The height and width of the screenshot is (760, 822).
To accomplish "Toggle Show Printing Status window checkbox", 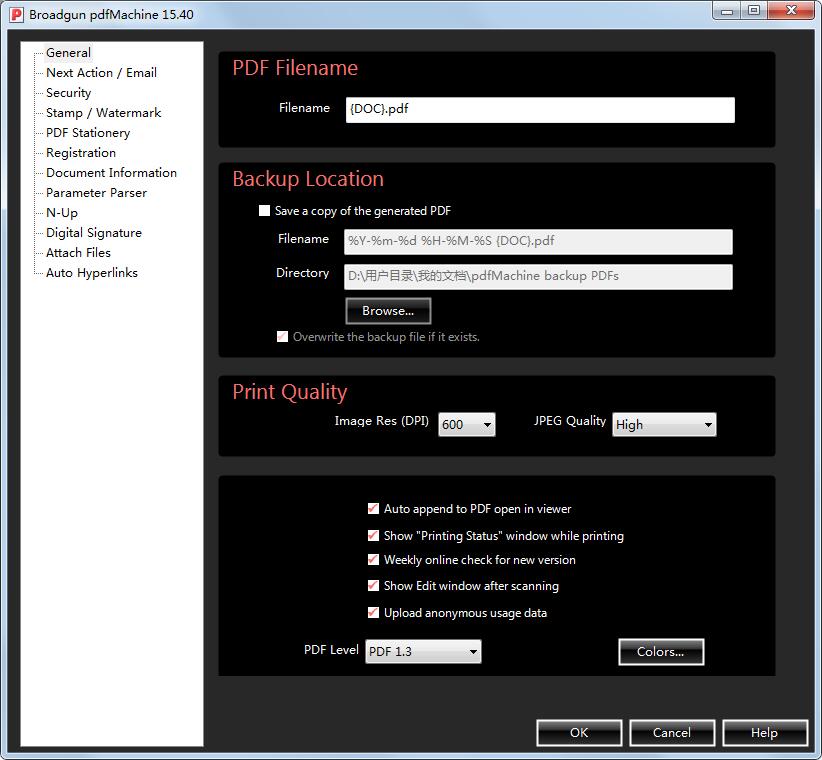I will coord(373,535).
